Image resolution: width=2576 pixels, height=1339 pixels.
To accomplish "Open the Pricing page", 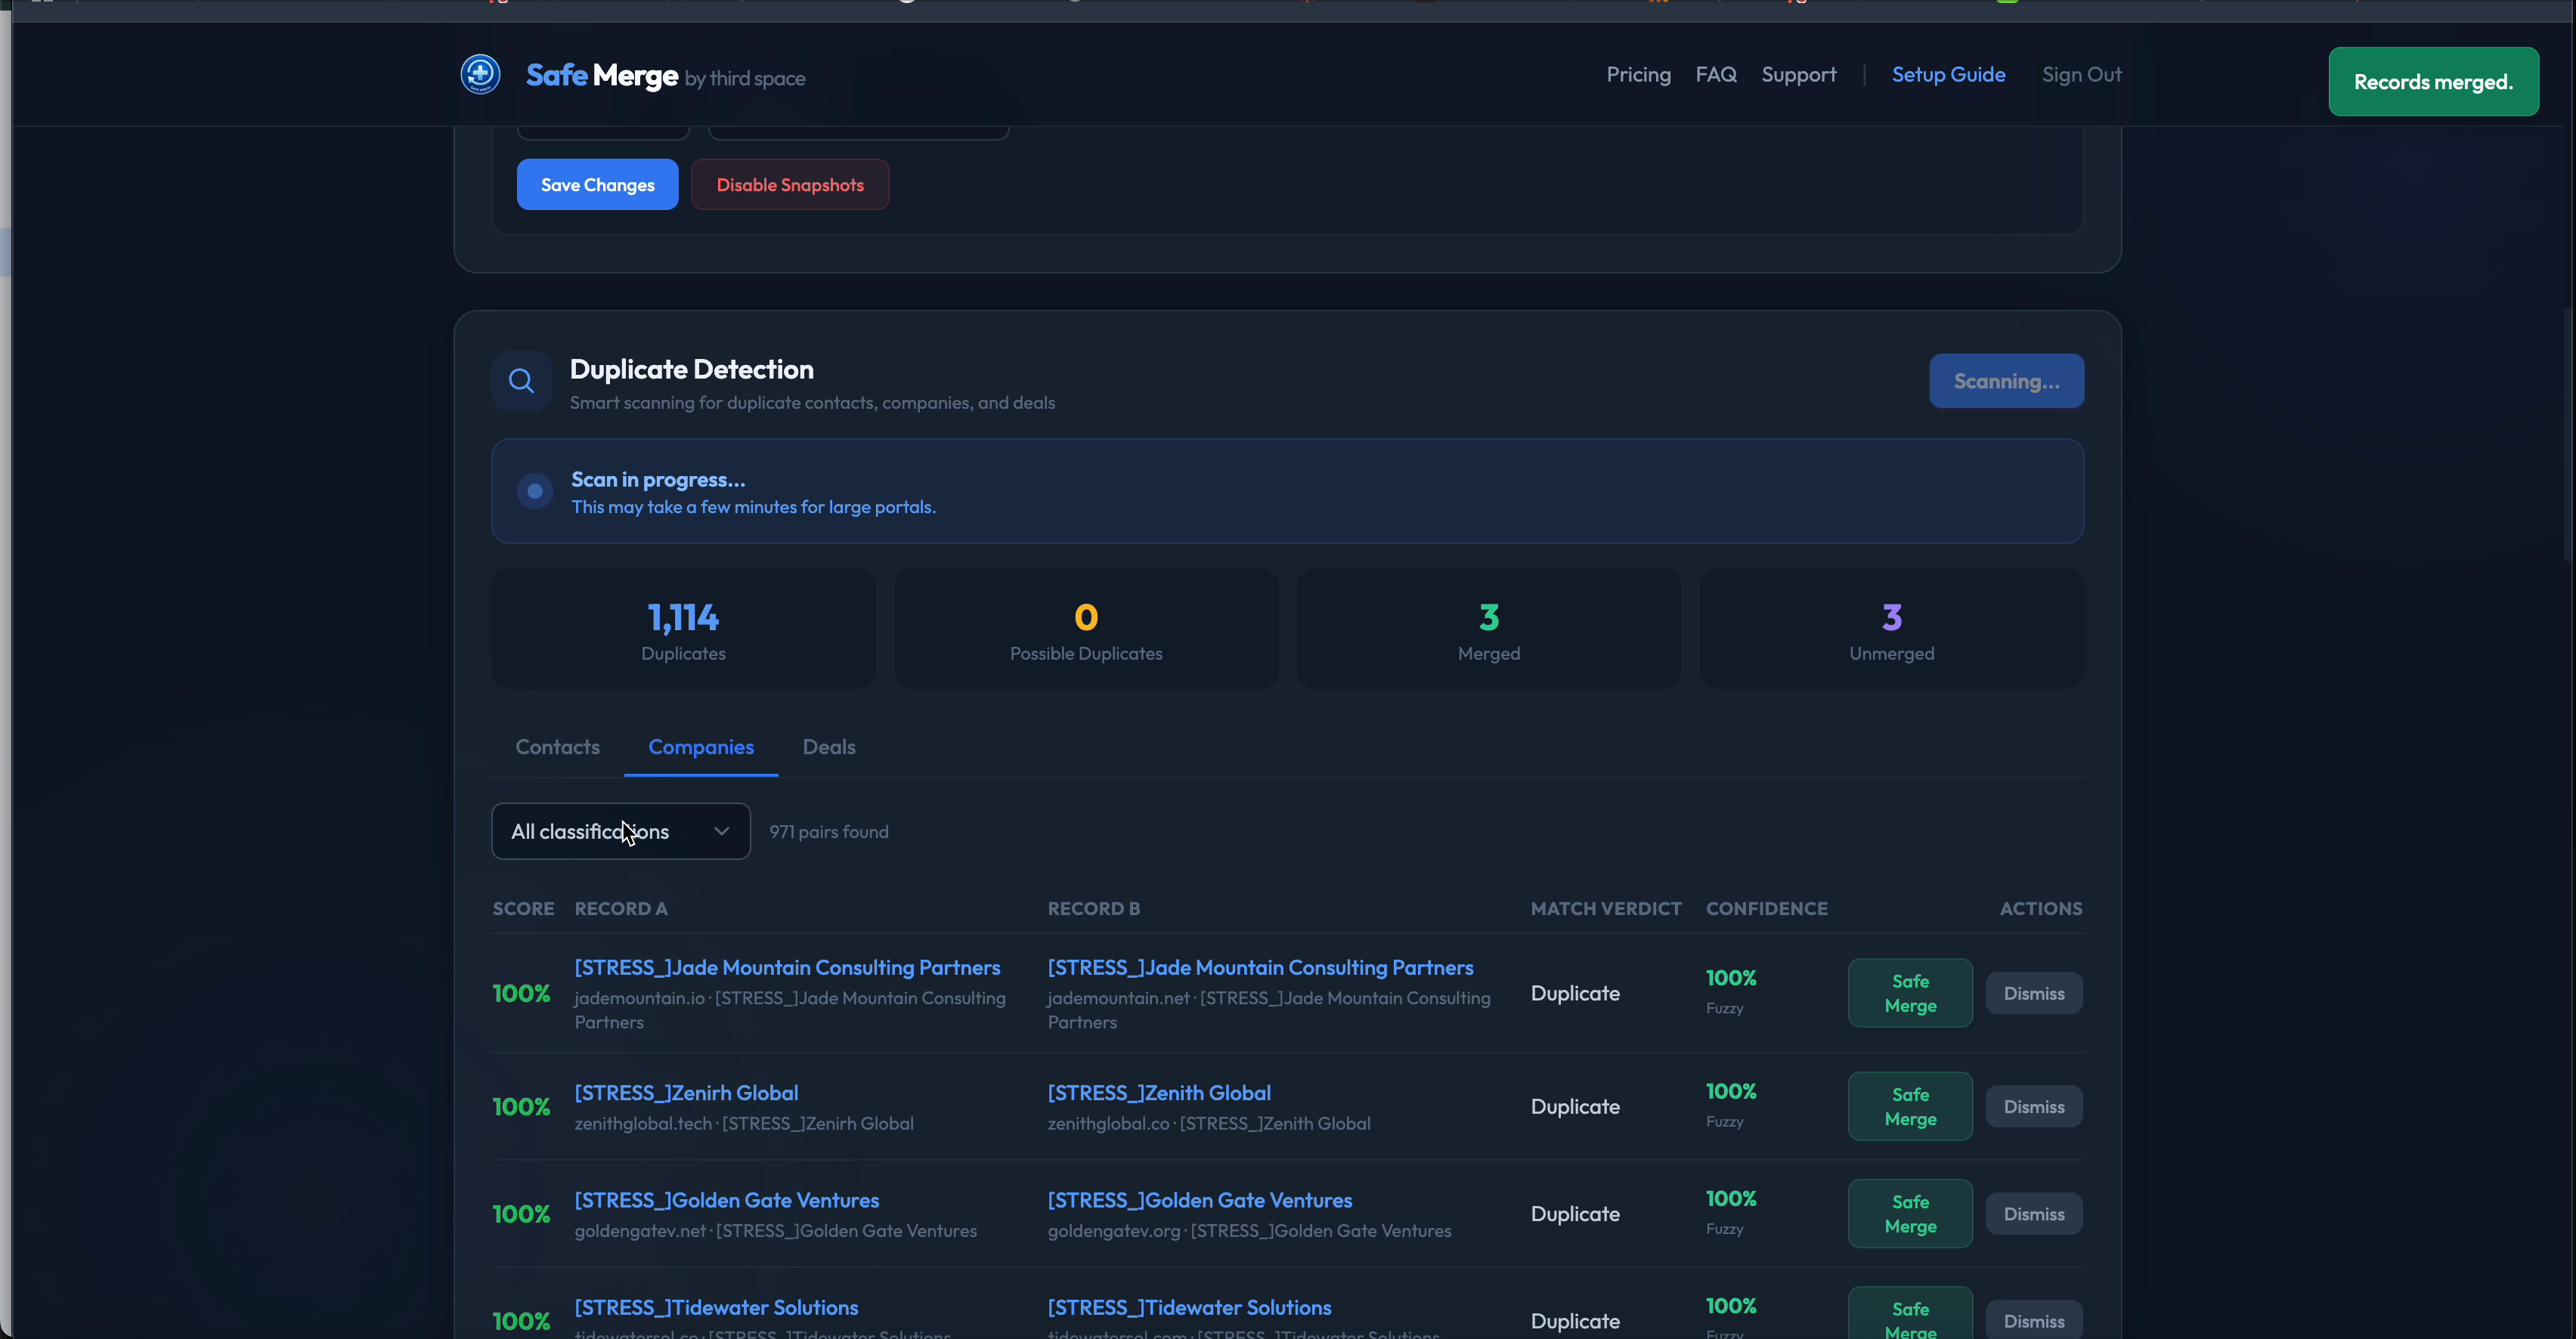I will (x=1638, y=75).
